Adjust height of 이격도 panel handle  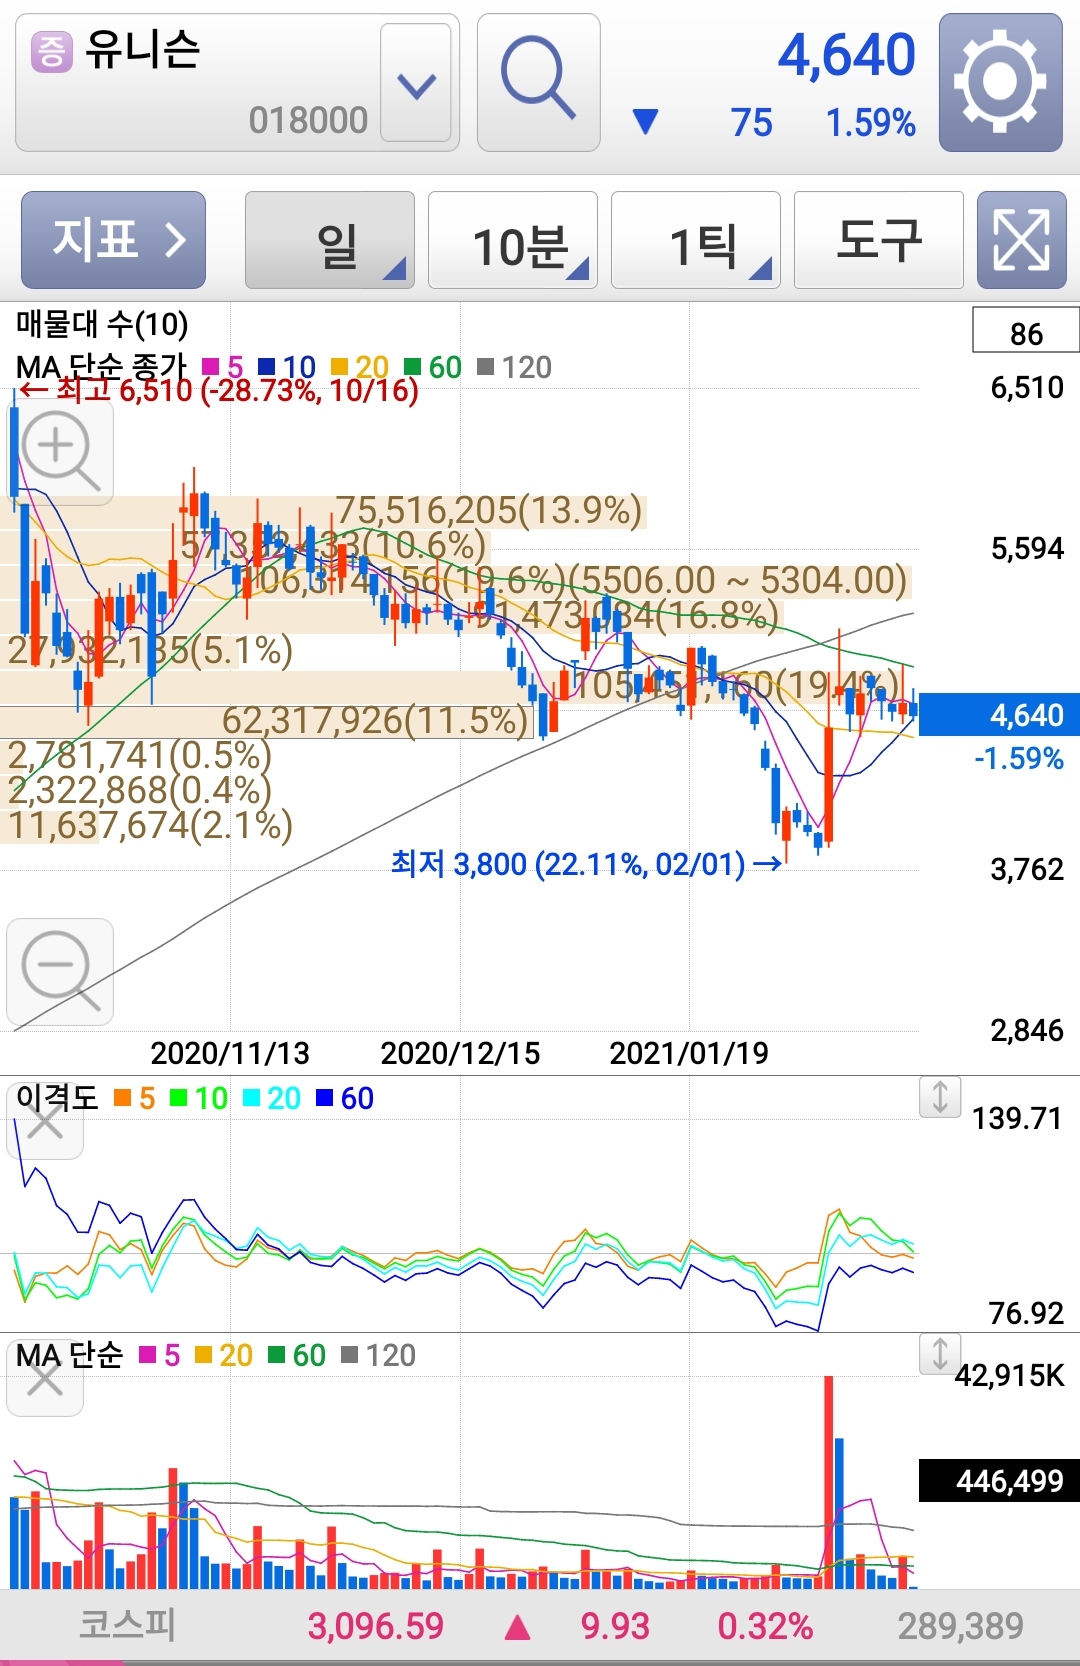[940, 1097]
